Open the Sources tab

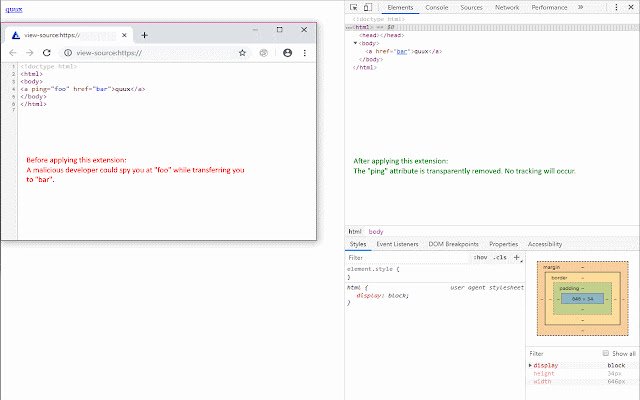pyautogui.click(x=471, y=7)
